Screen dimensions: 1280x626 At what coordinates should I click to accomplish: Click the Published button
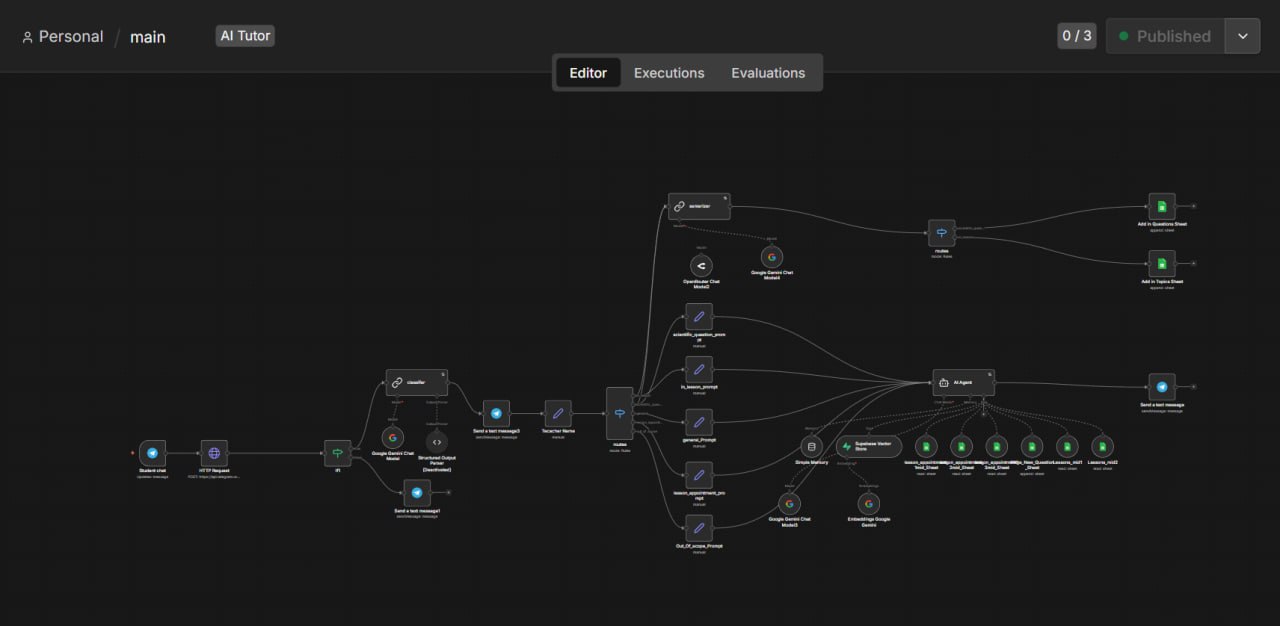tap(1166, 36)
